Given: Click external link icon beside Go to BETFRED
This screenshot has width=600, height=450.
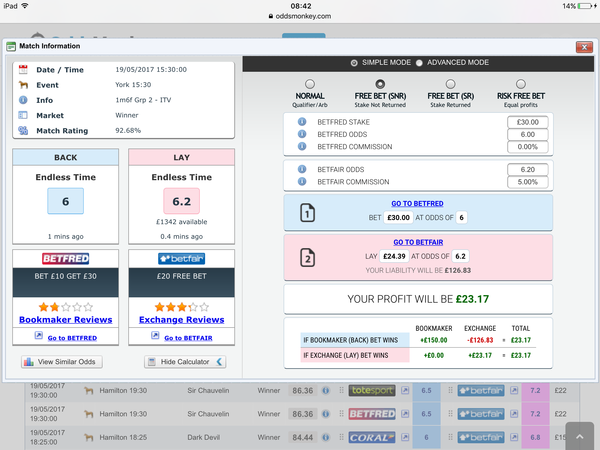Looking at the screenshot, I should [x=39, y=336].
